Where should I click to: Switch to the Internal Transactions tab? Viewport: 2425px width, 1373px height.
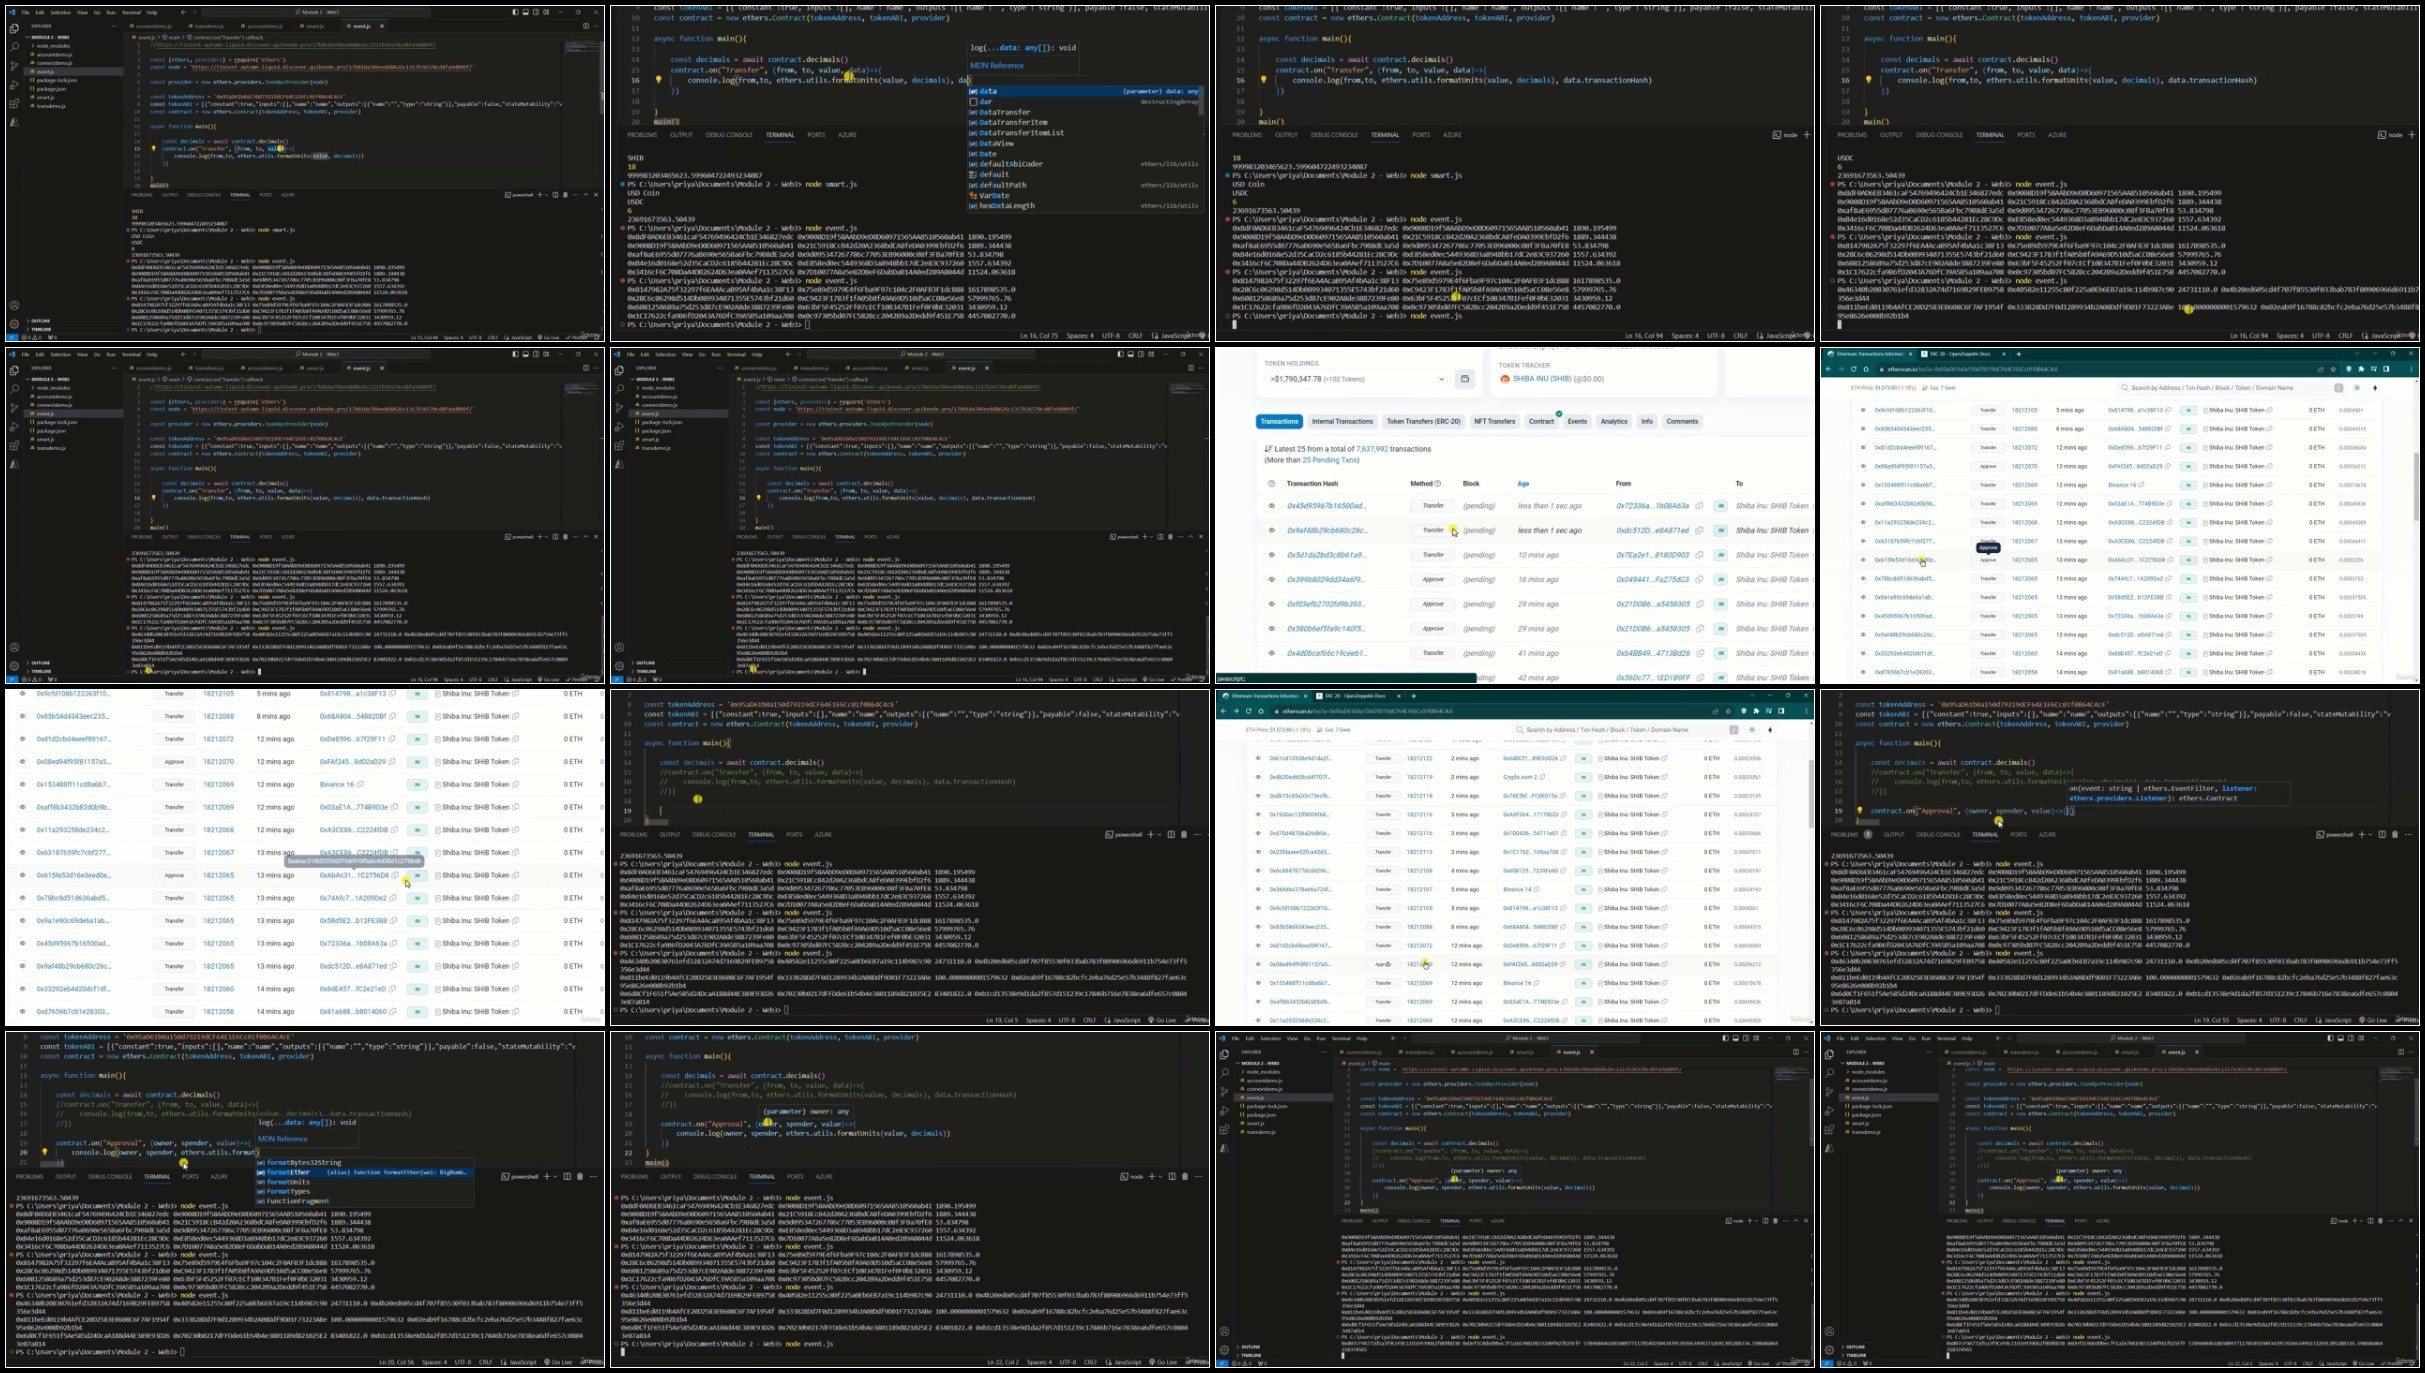[1342, 422]
